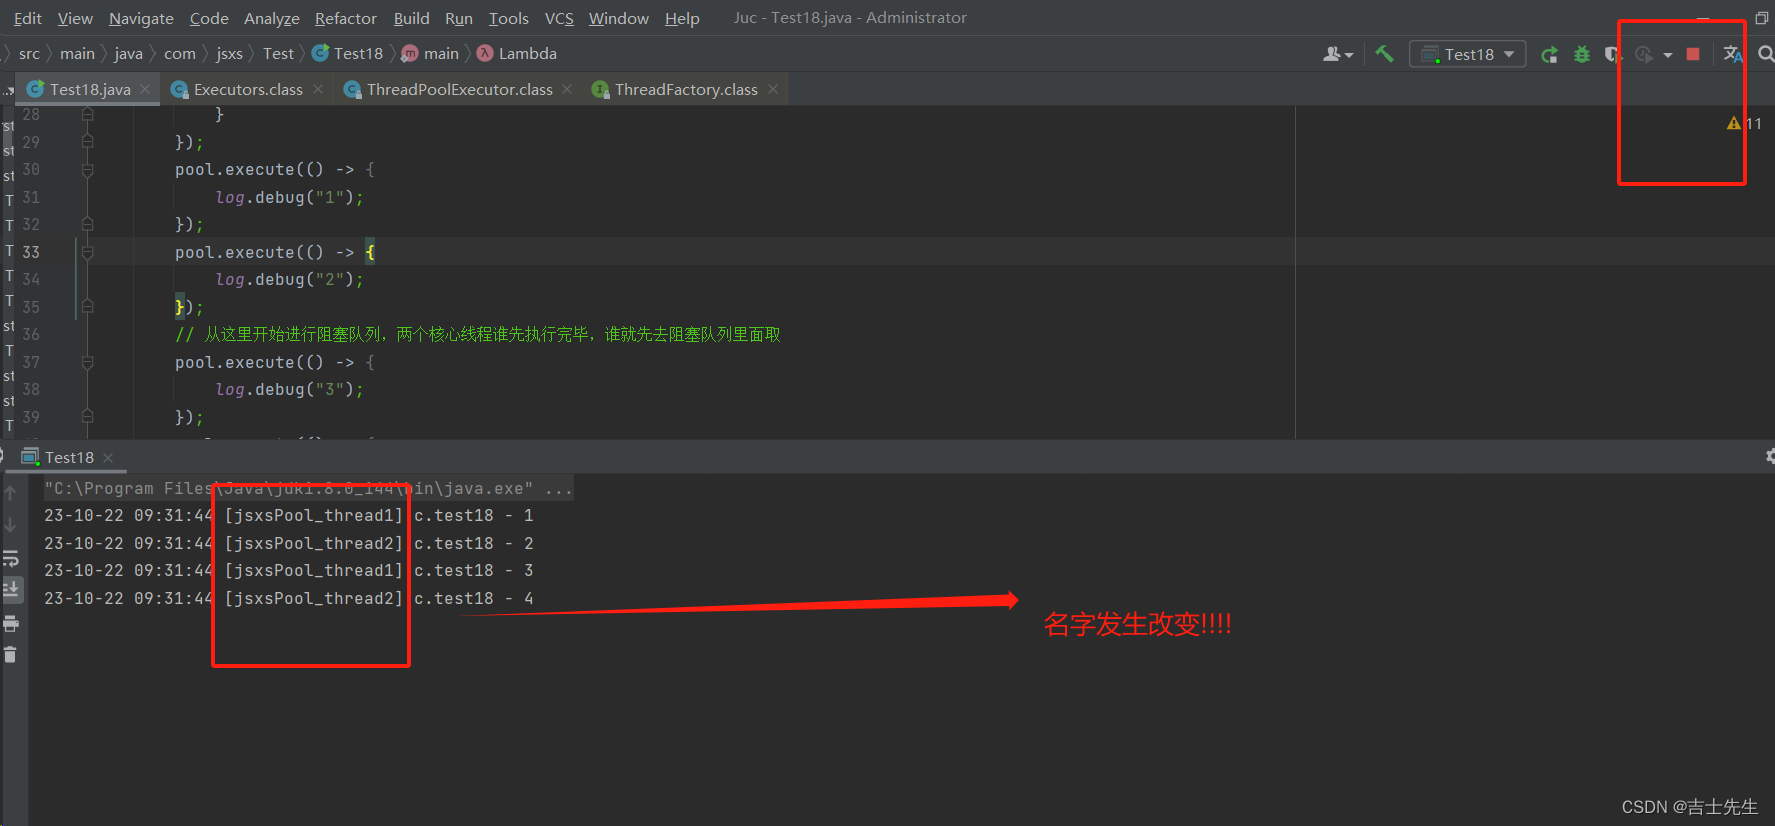This screenshot has width=1775, height=826.
Task: Click the Down the stack trace arrow
Action: pos(10,524)
